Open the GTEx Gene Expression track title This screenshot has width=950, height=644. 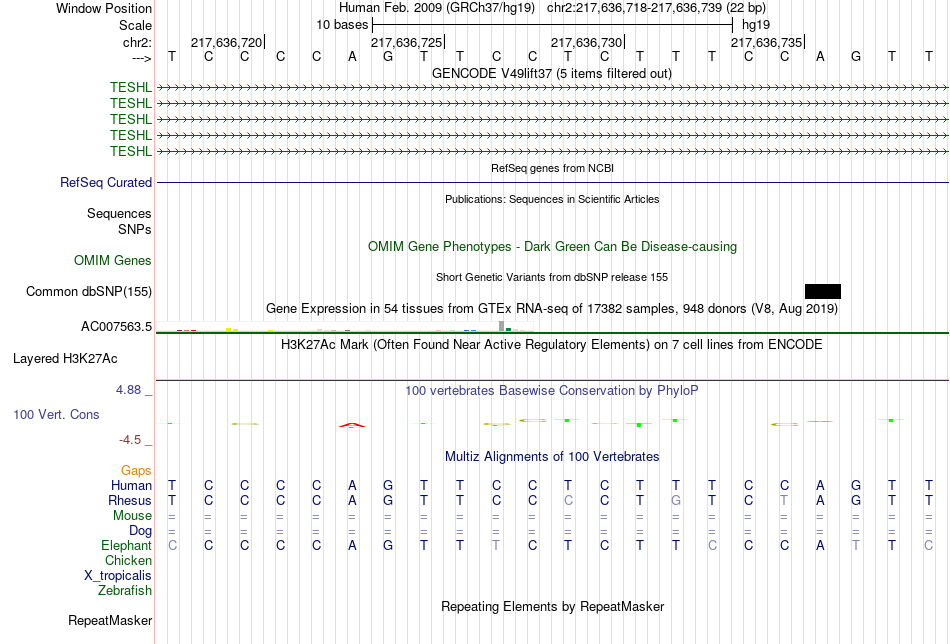pyautogui.click(x=552, y=309)
